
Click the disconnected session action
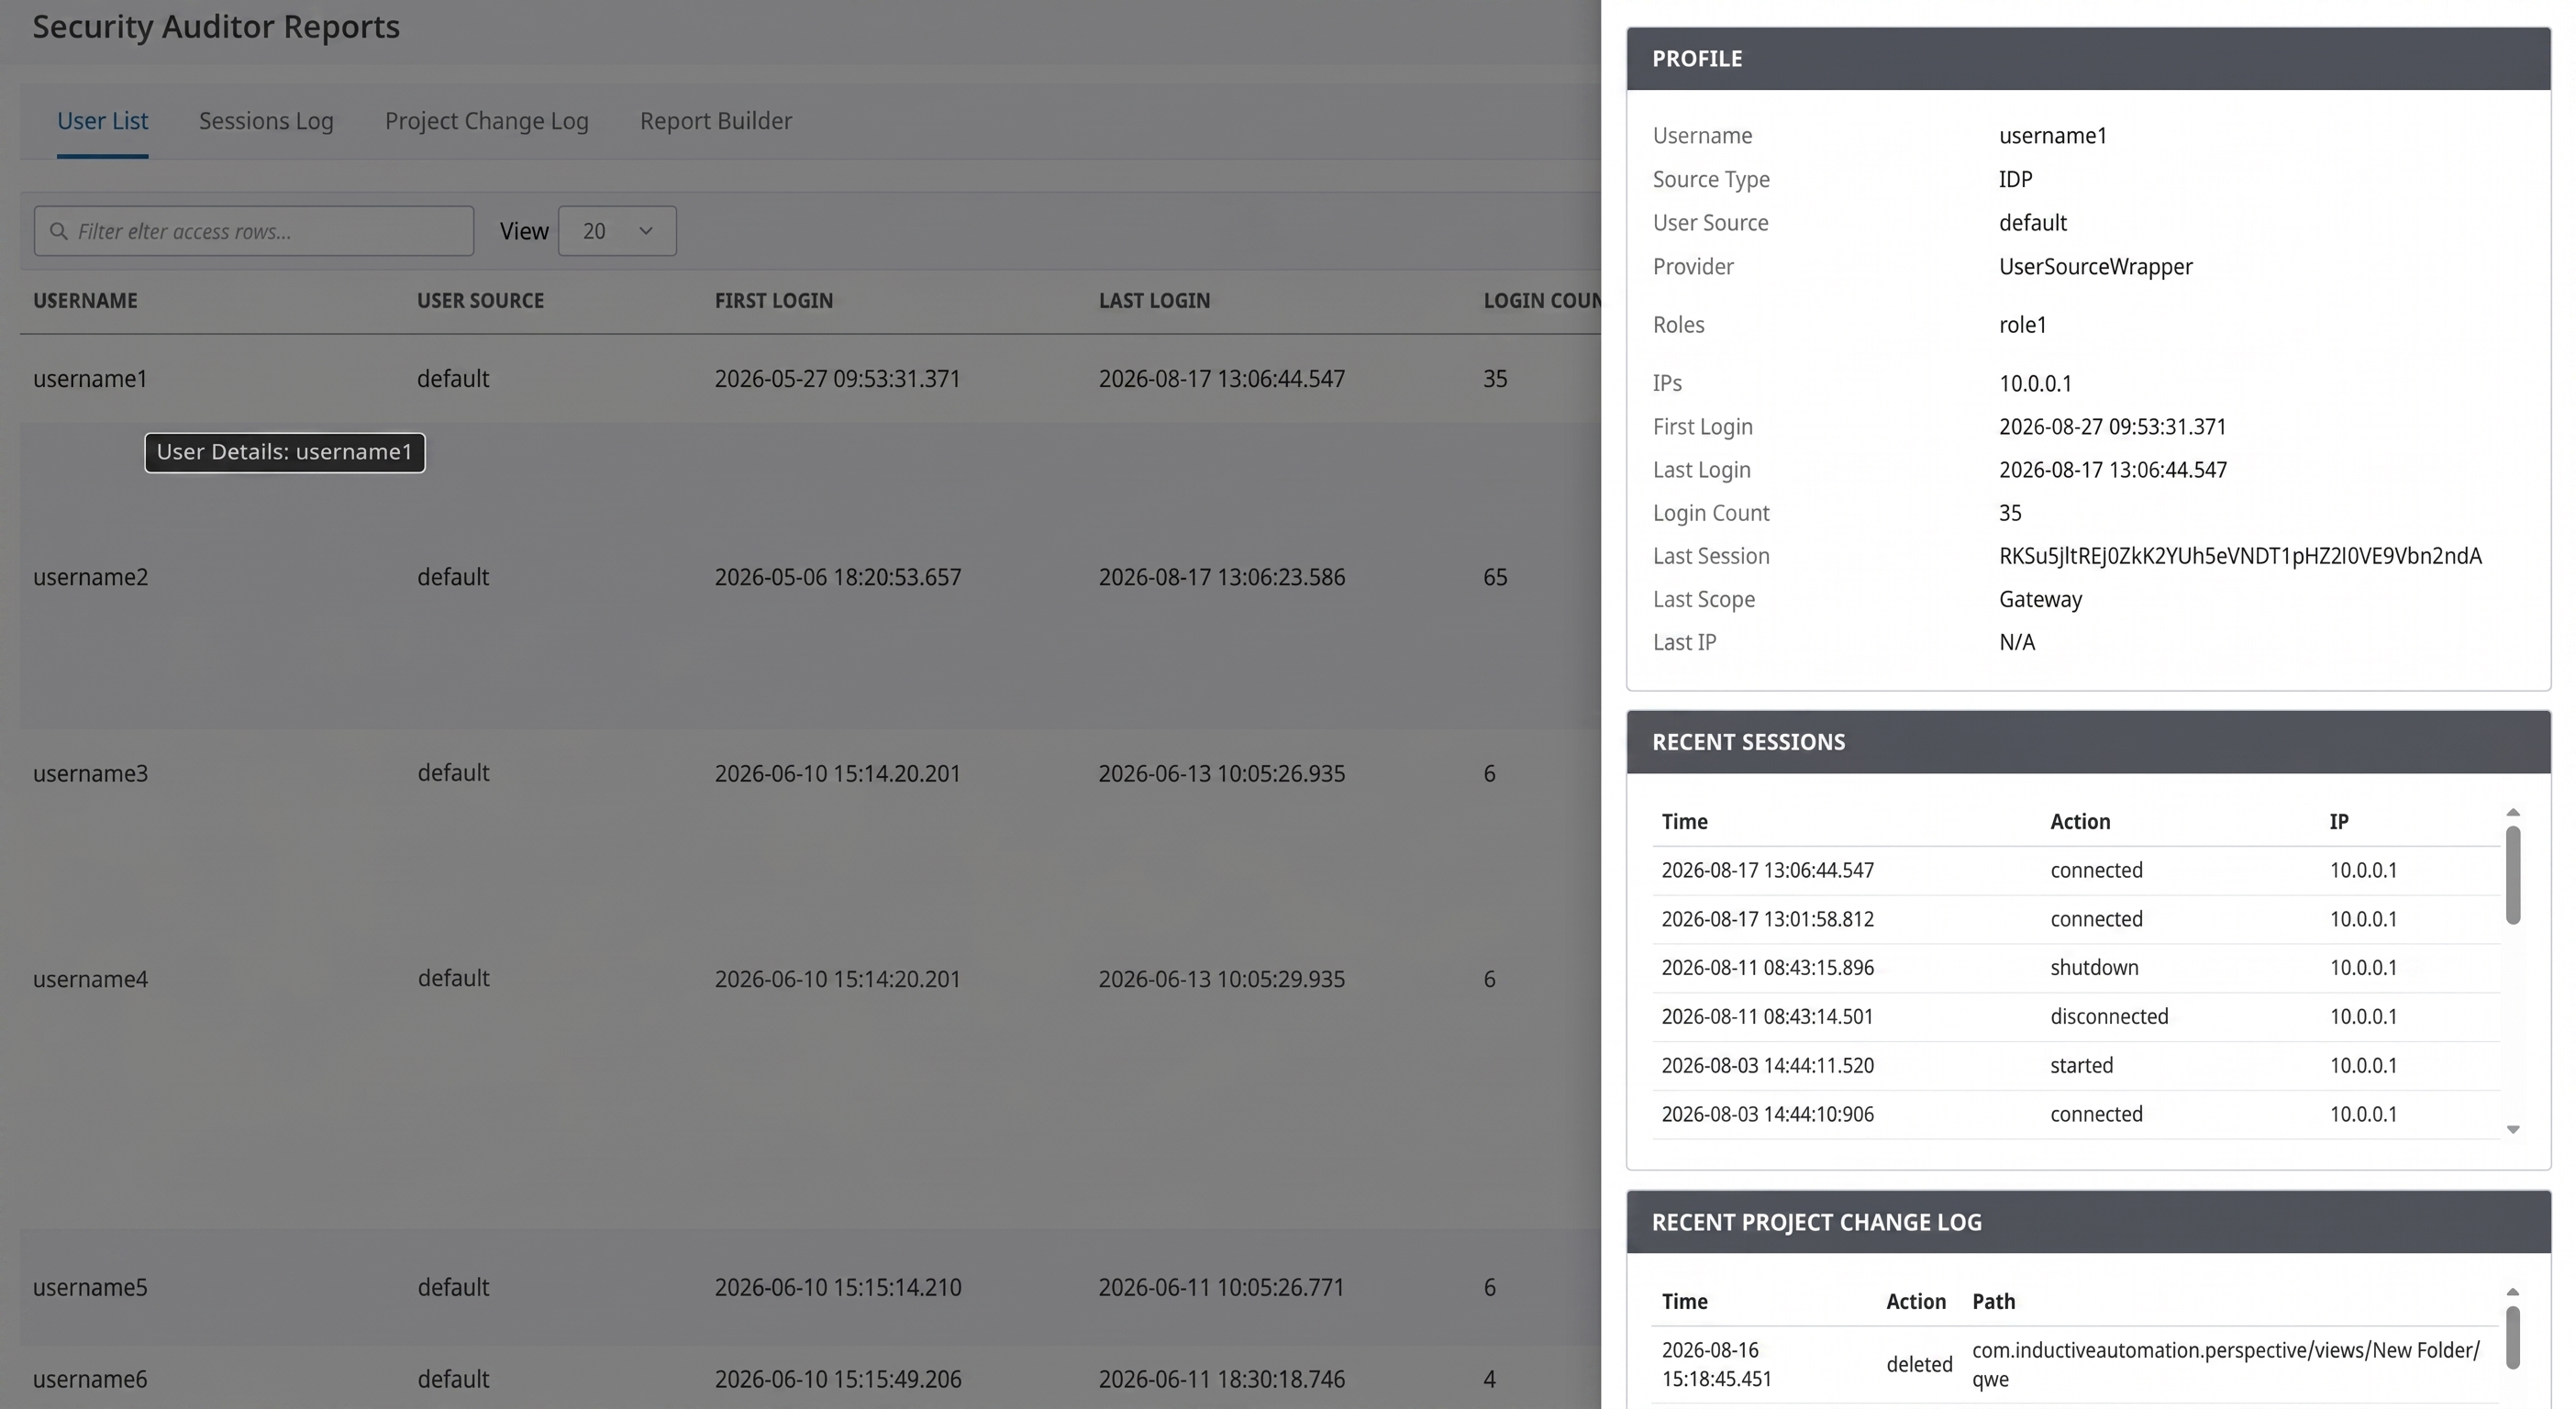[x=2109, y=1017]
